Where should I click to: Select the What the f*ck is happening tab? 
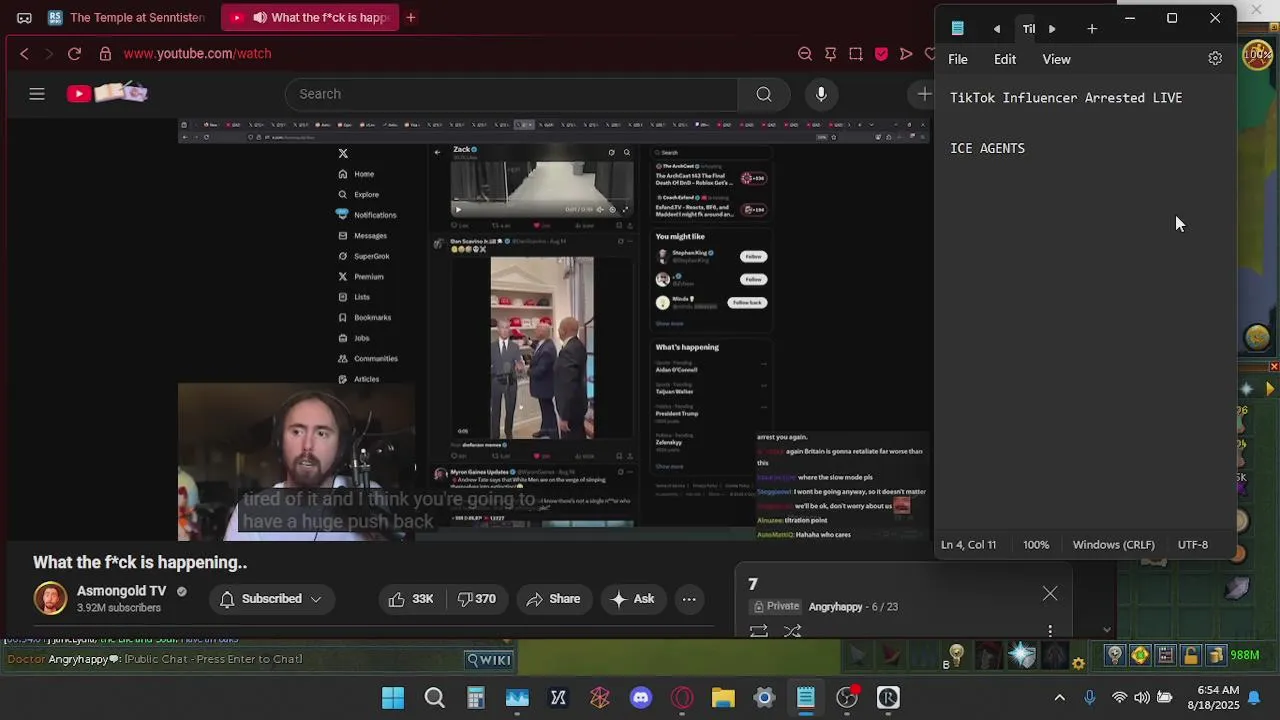point(310,18)
